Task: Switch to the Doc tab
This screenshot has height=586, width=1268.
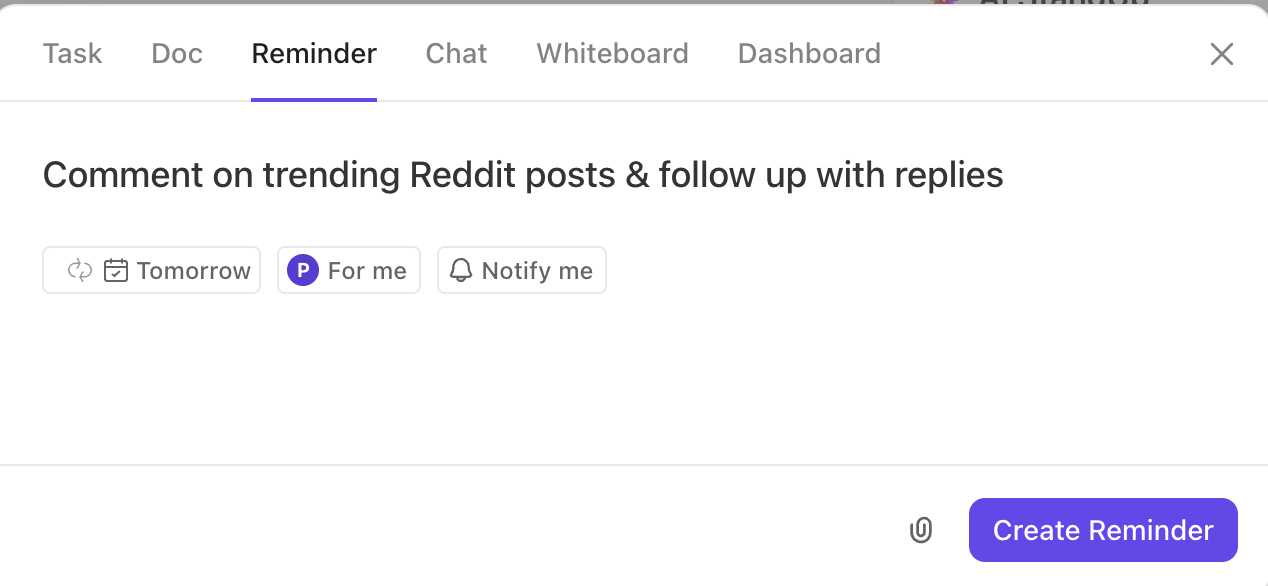Action: click(177, 53)
